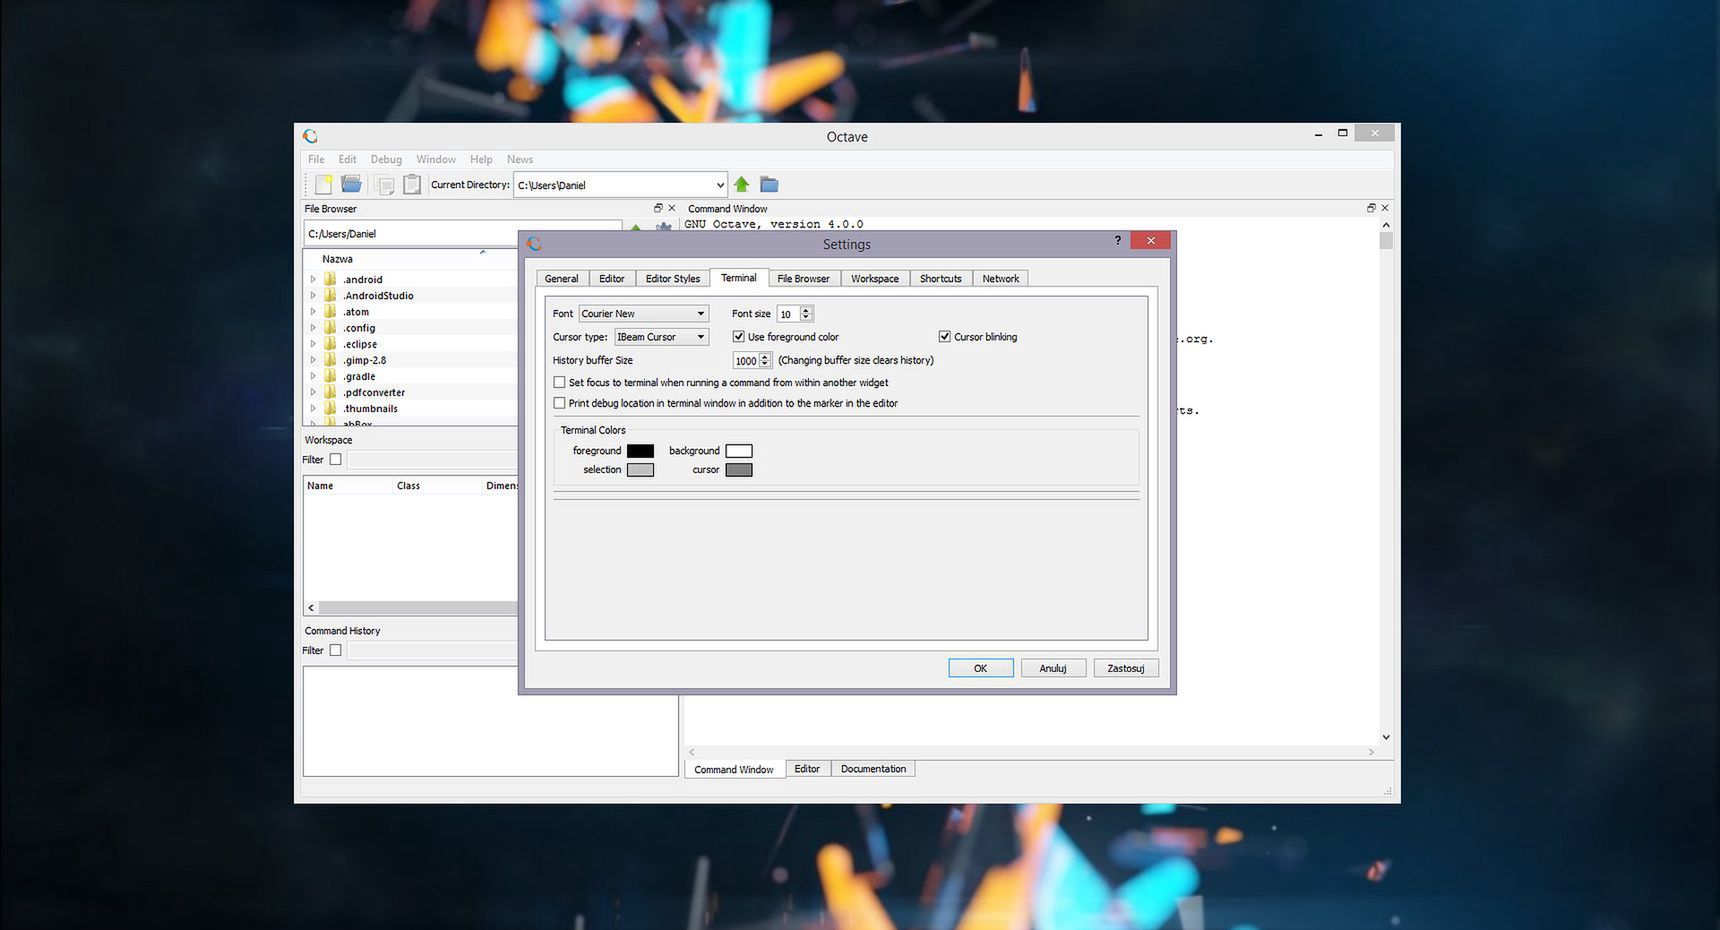Open the Cursor type dropdown
Viewport: 1720px width, 930px height.
[661, 337]
